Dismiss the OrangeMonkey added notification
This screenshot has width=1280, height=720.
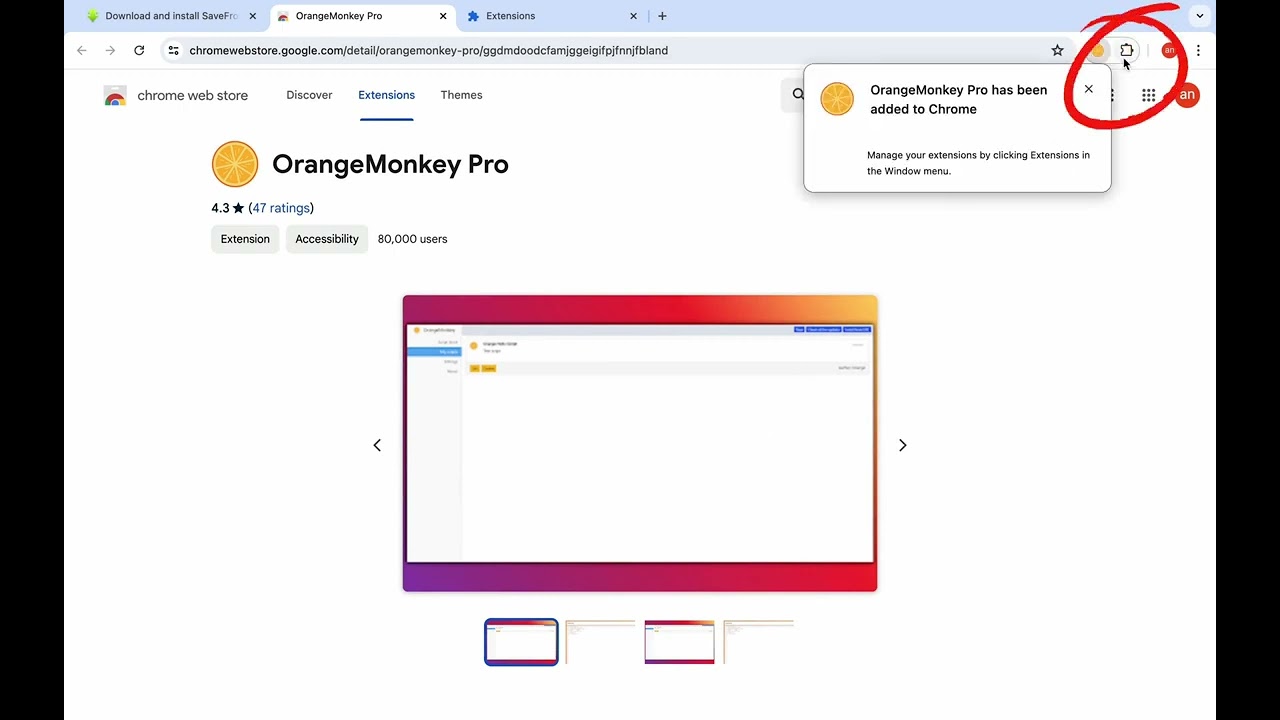pos(1089,89)
